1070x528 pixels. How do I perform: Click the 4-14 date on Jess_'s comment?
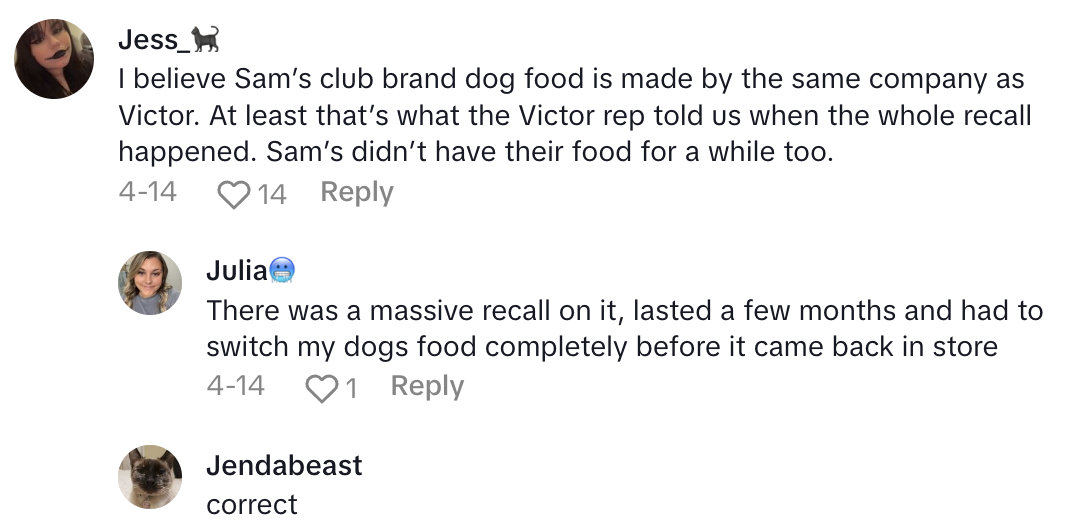147,192
